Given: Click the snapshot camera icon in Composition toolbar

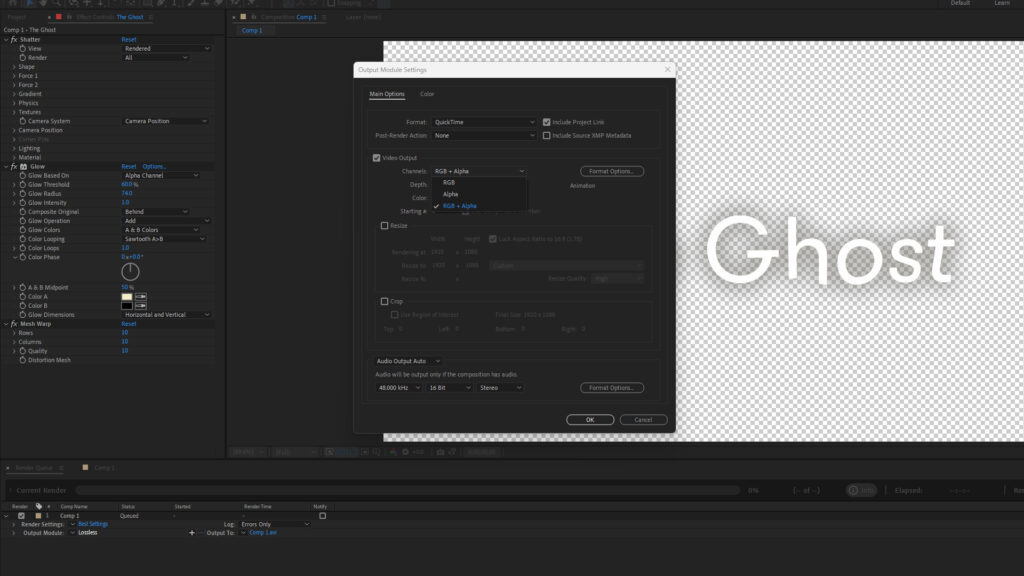Looking at the screenshot, I should tap(440, 451).
